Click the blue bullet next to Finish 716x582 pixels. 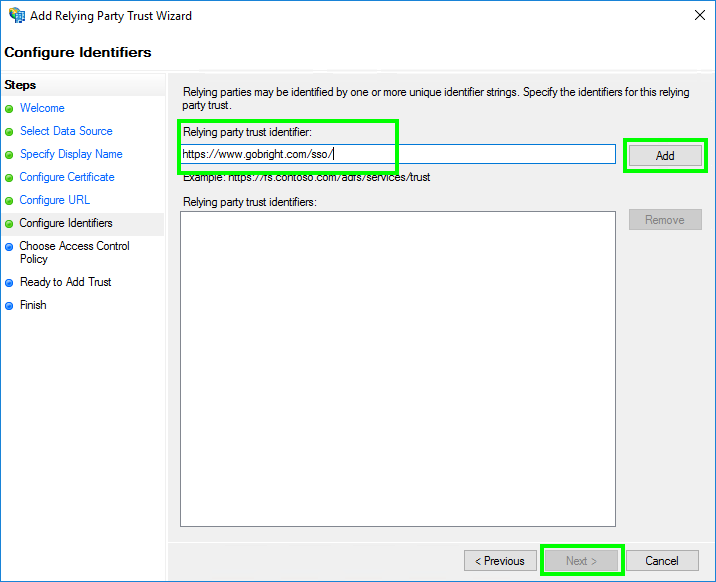tap(10, 306)
